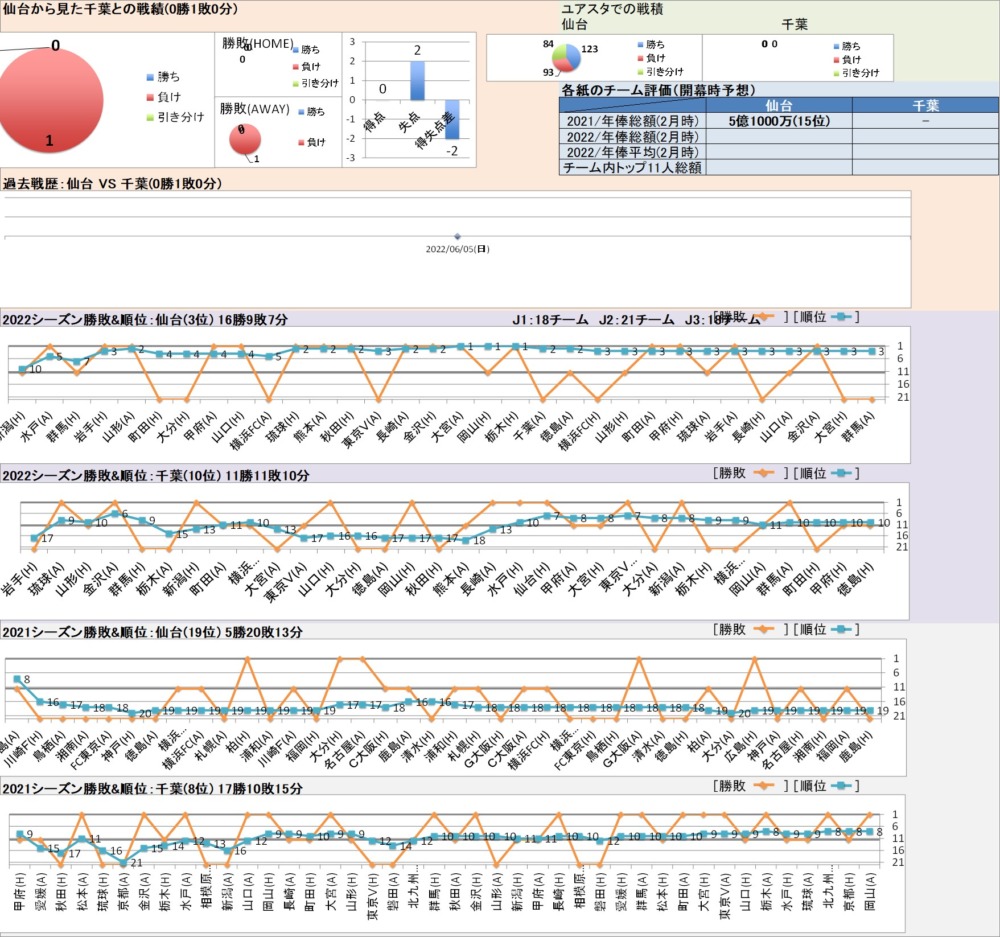
Task: Select the cell showing 5億1000万(15位)
Action: coord(779,120)
